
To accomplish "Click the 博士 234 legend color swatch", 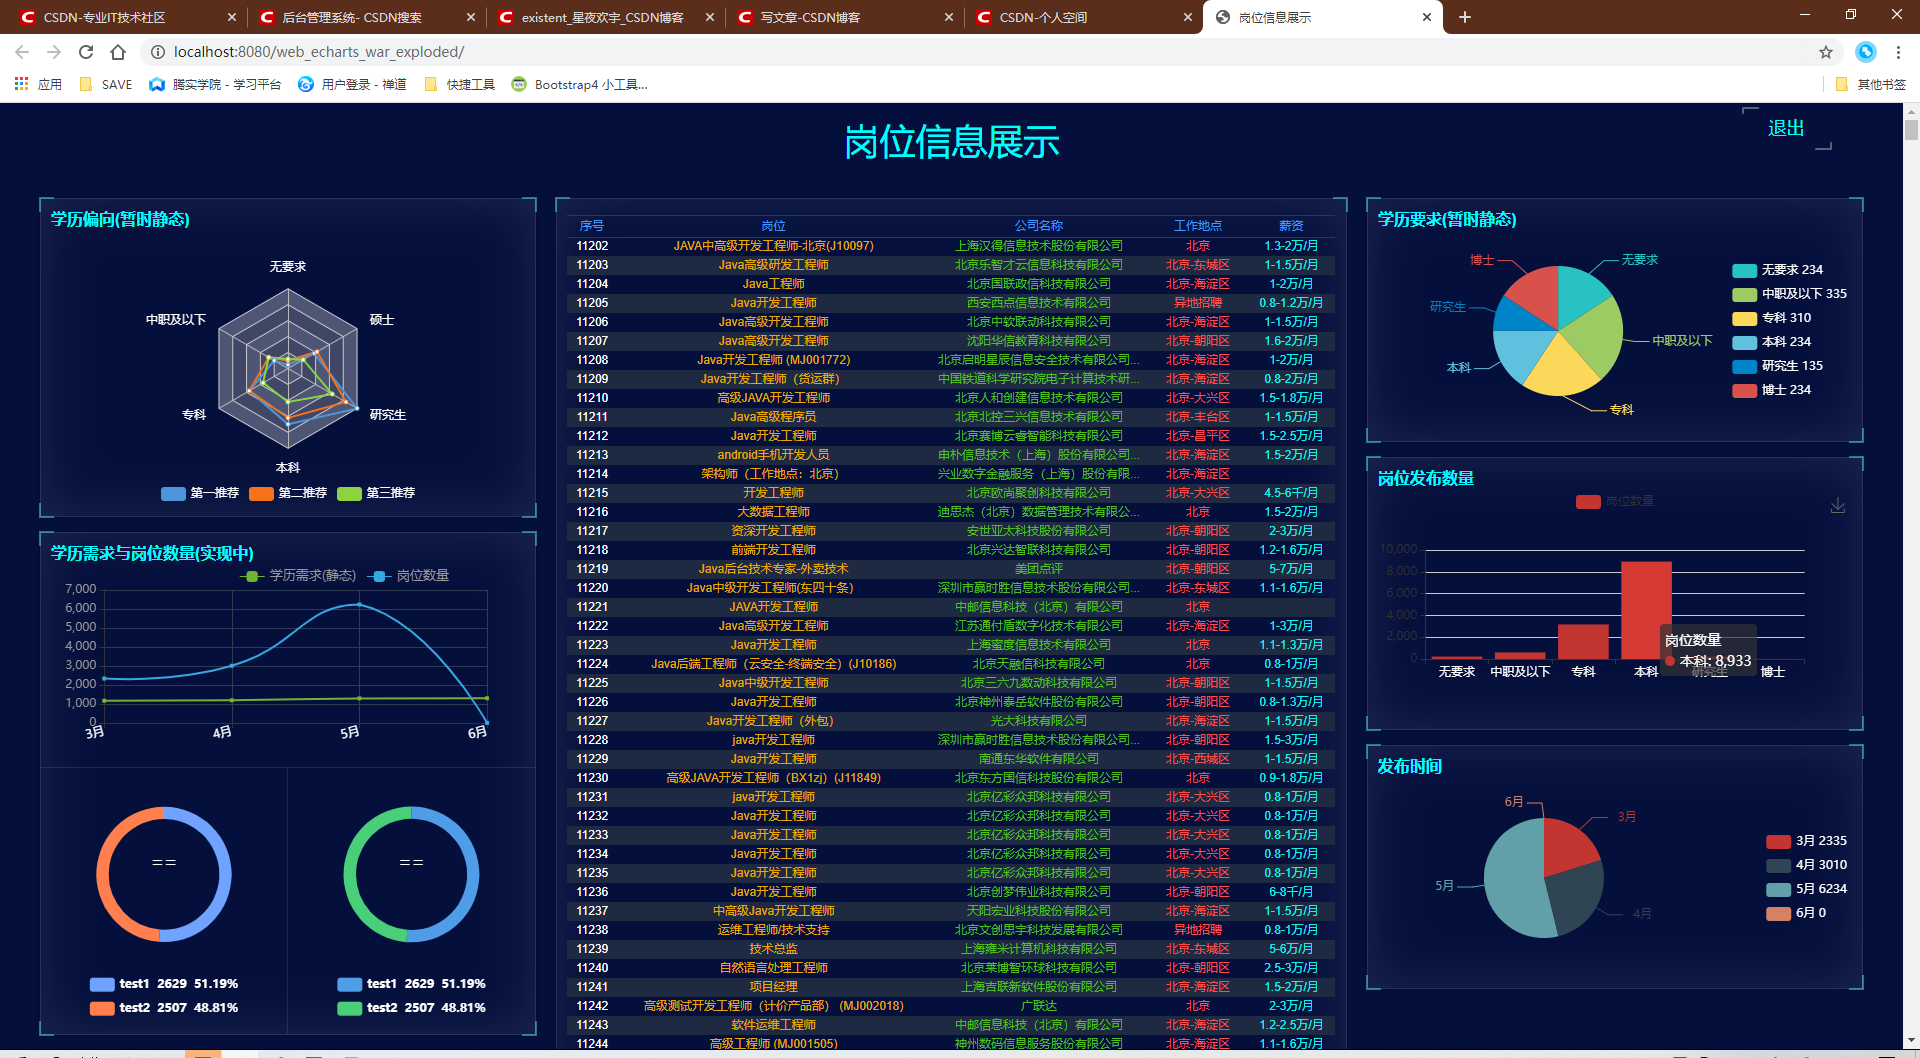I will pyautogui.click(x=1744, y=390).
